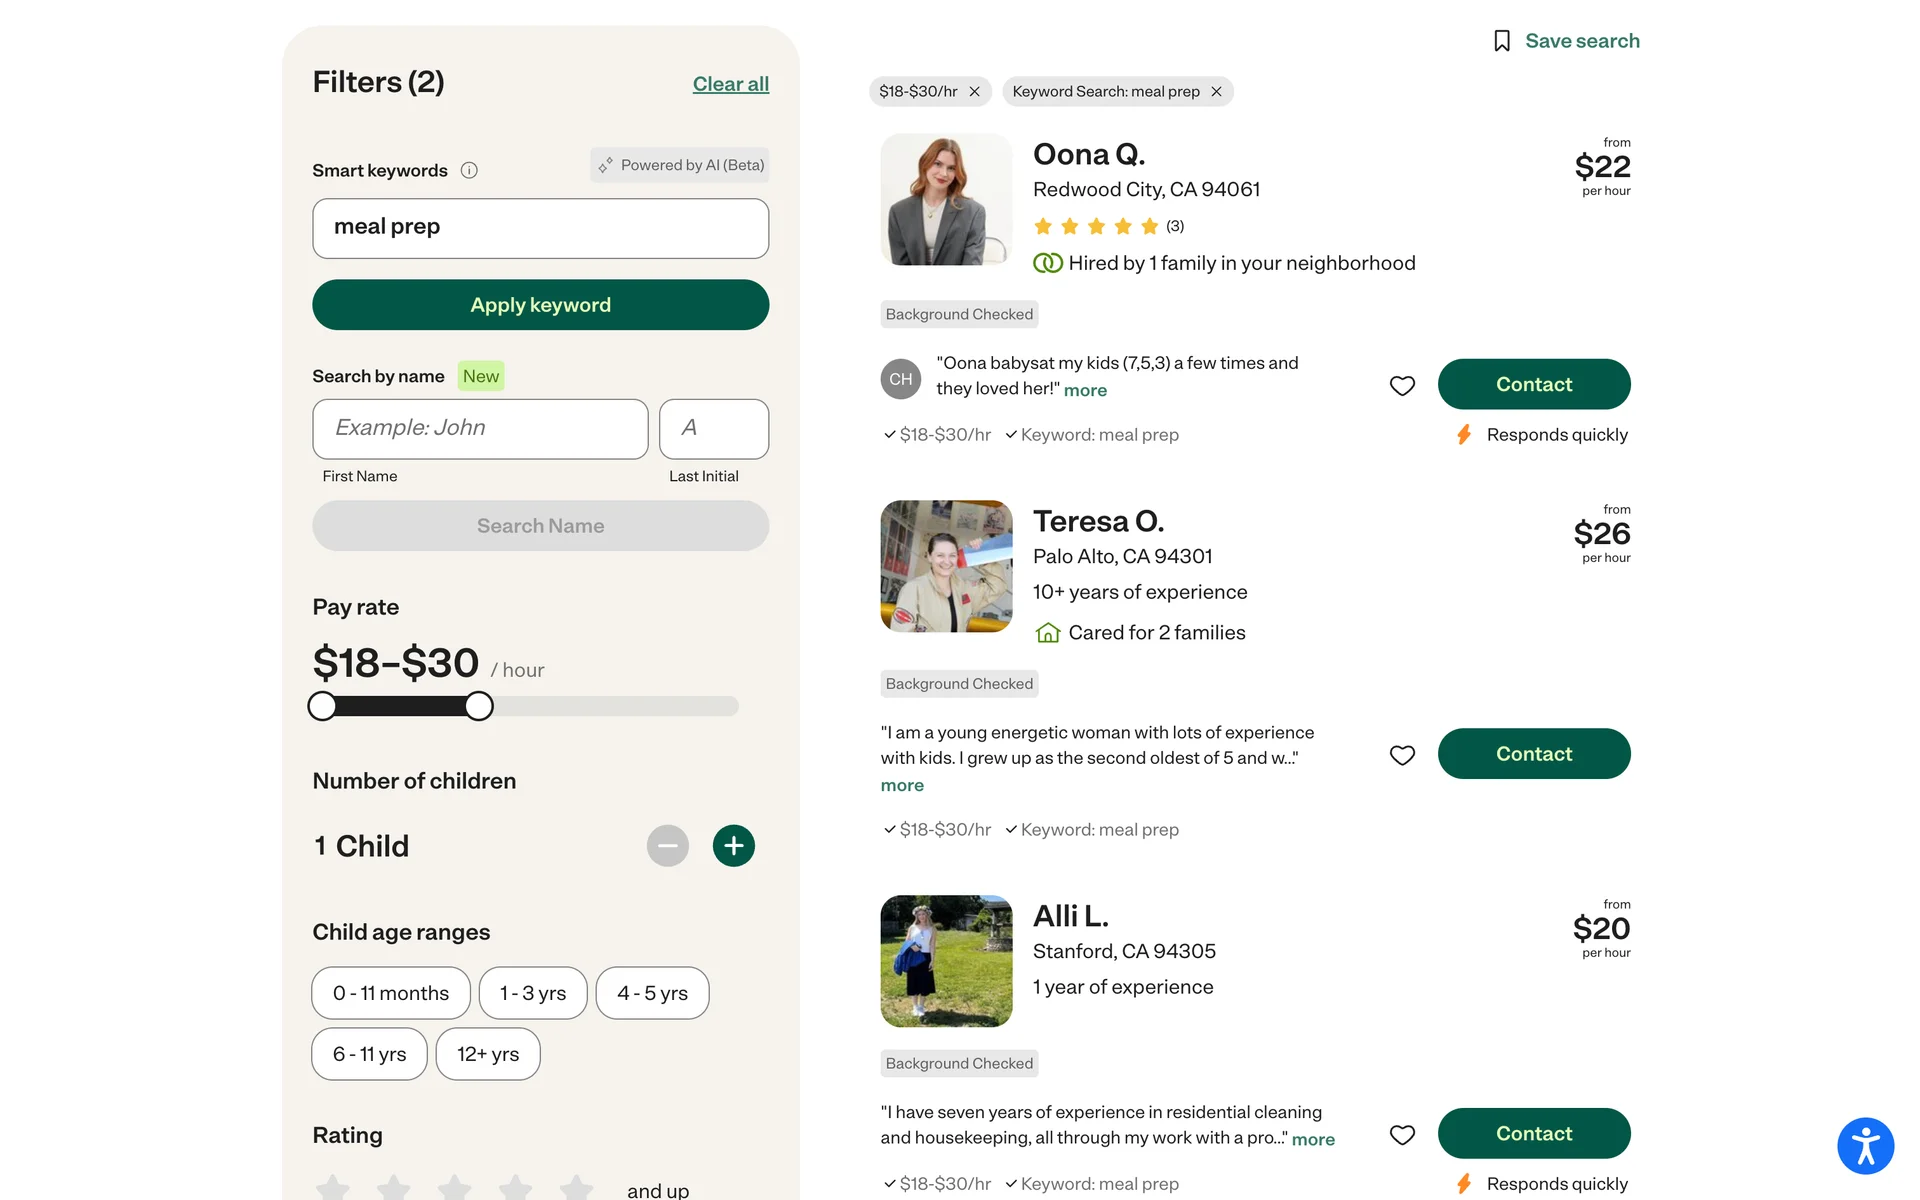
Task: Expand Alli L.'s description with more
Action: (x=1313, y=1140)
